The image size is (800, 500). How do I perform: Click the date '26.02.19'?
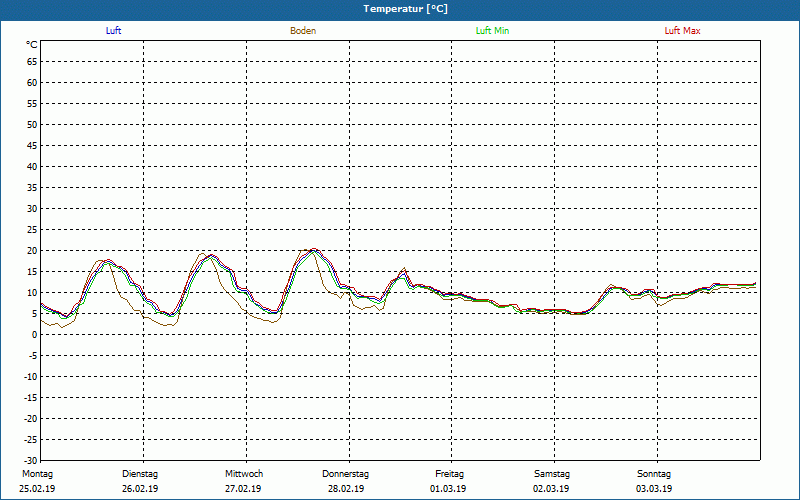(140, 489)
